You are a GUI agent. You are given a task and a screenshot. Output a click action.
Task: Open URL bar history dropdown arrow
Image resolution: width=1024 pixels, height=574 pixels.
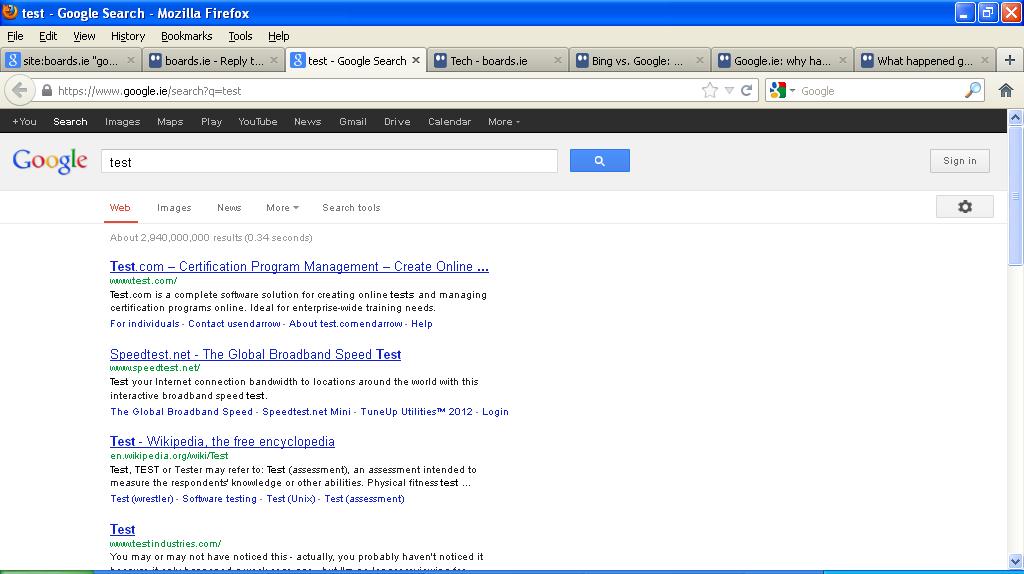[729, 91]
